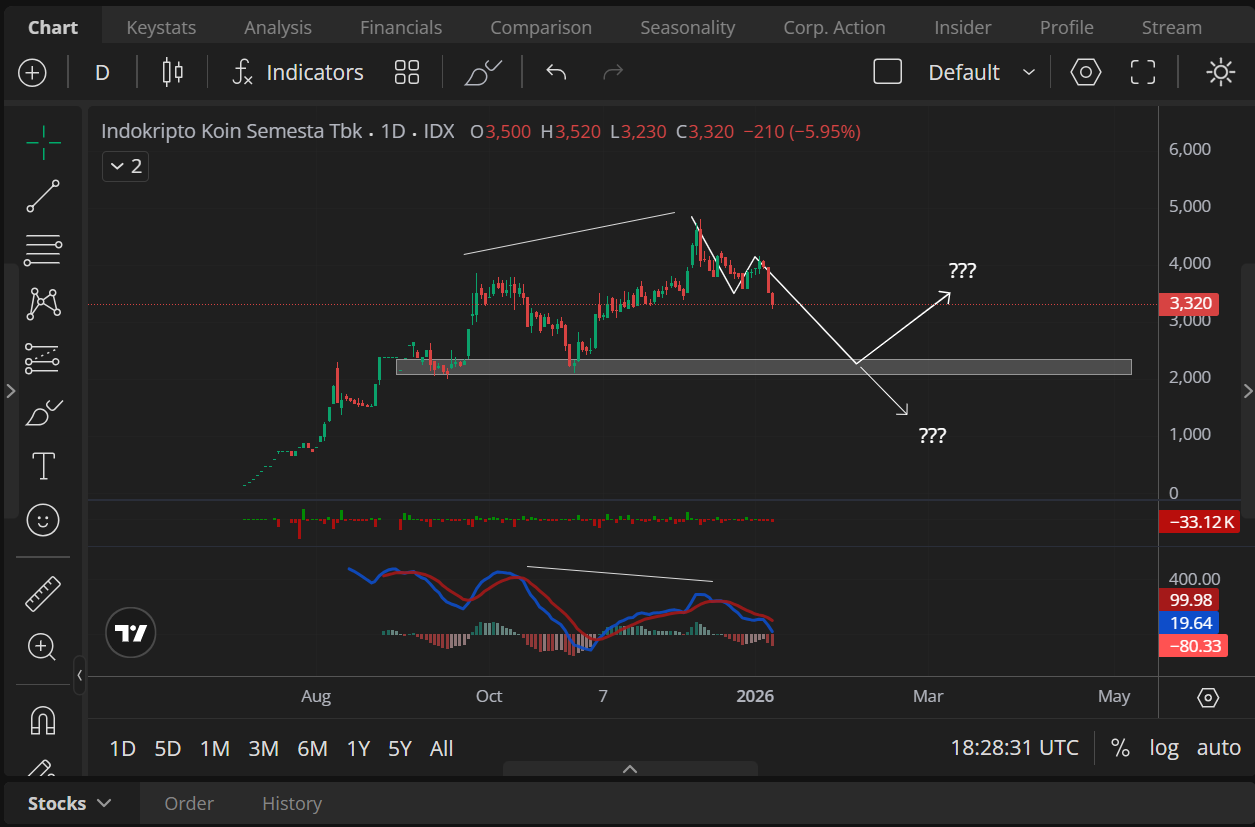
Task: Set the range to 1Y
Action: click(x=358, y=748)
